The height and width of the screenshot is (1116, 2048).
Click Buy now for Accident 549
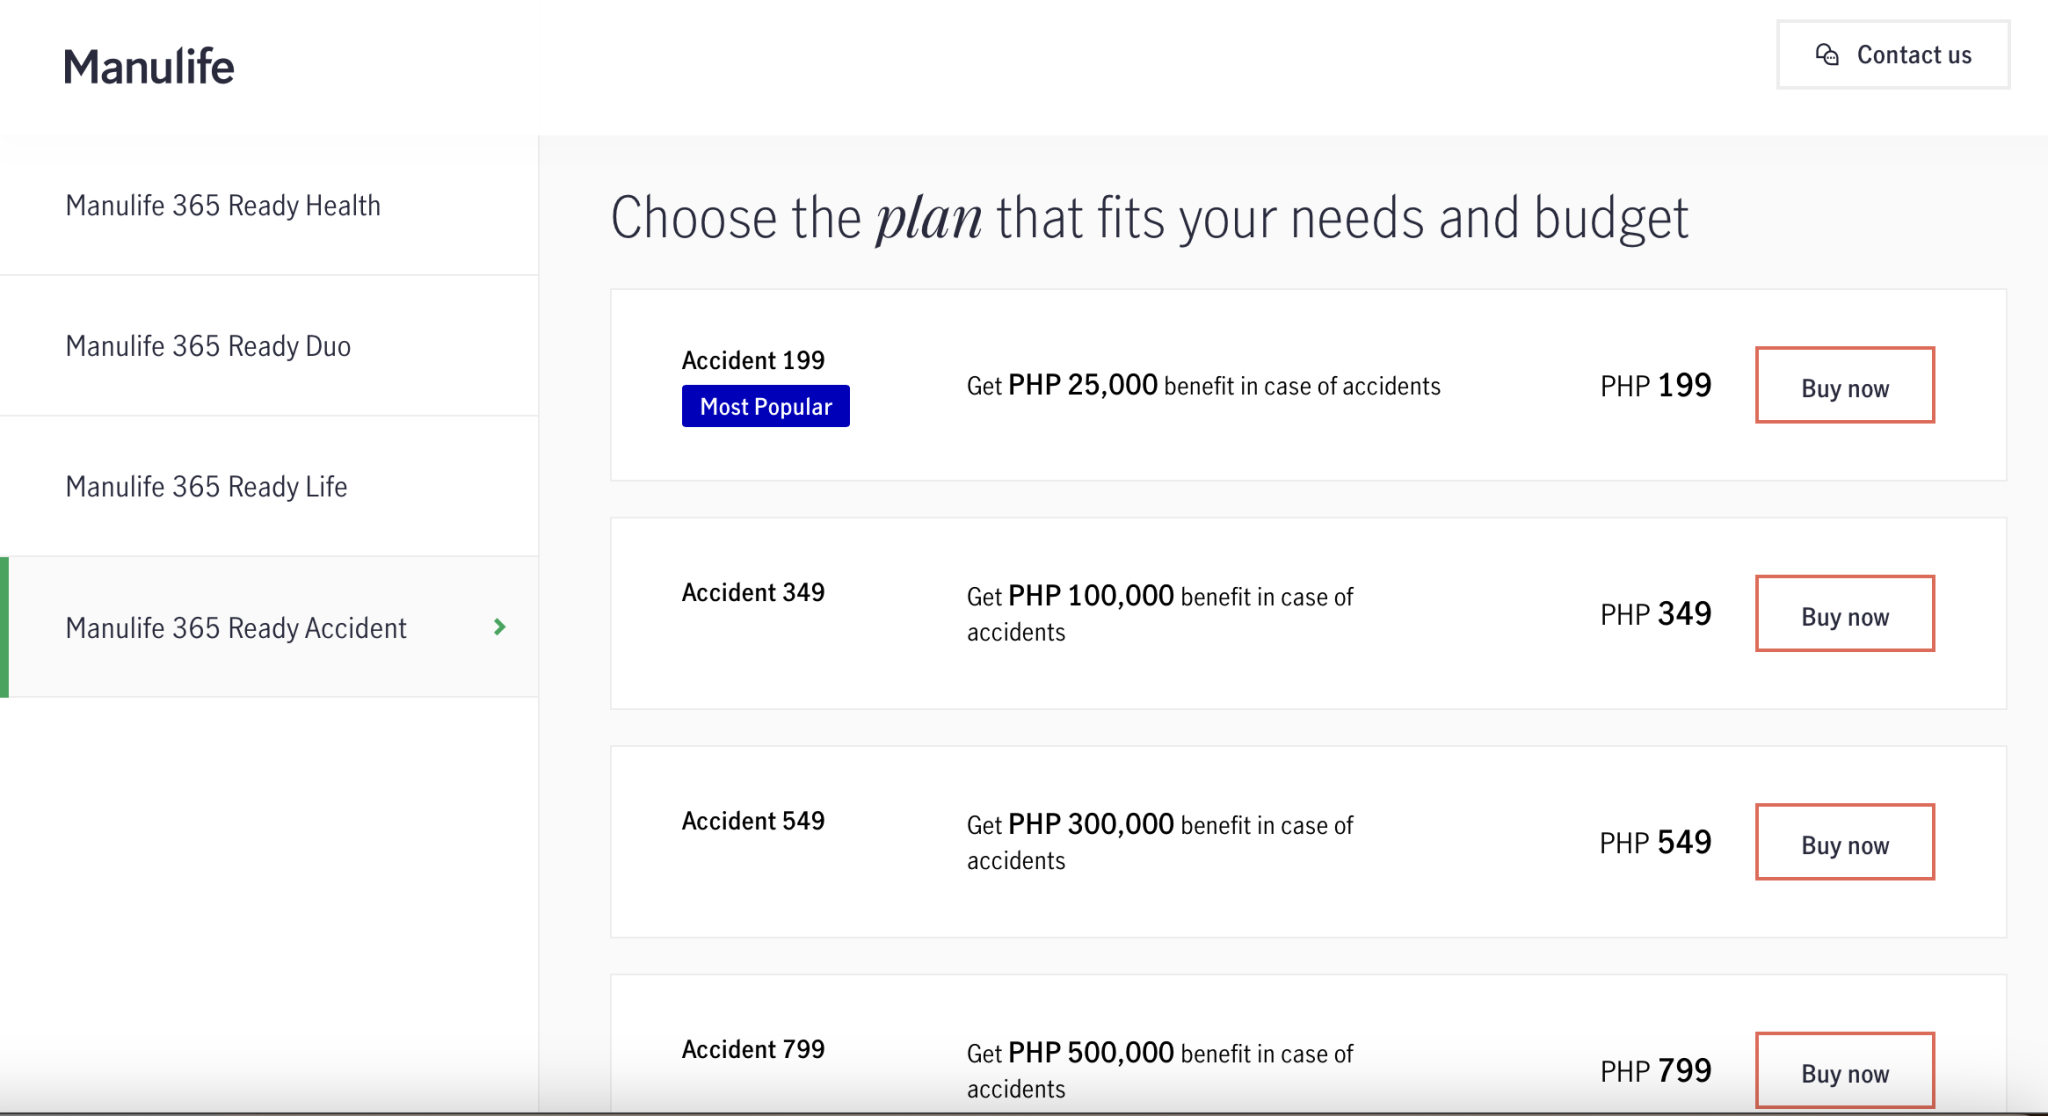click(1845, 842)
